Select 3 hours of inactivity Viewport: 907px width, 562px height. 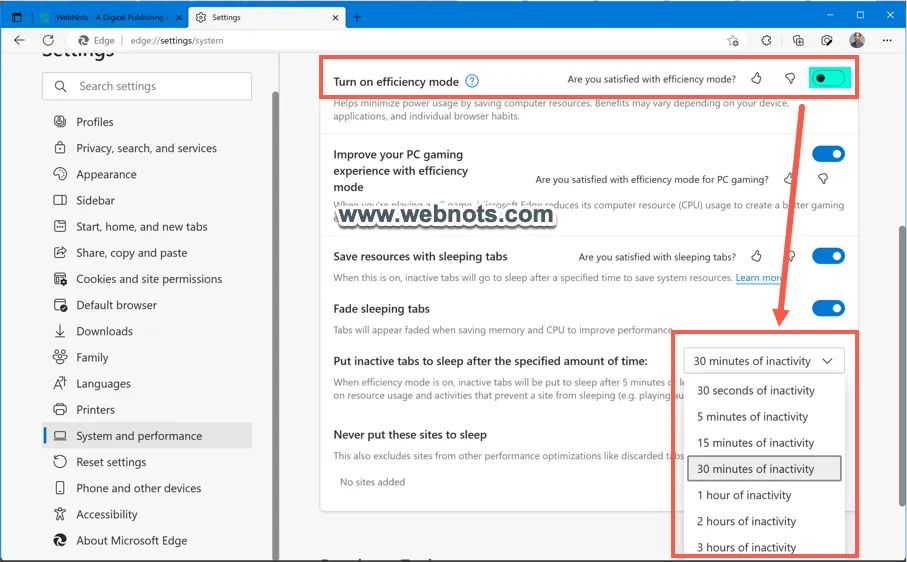pyautogui.click(x=764, y=546)
